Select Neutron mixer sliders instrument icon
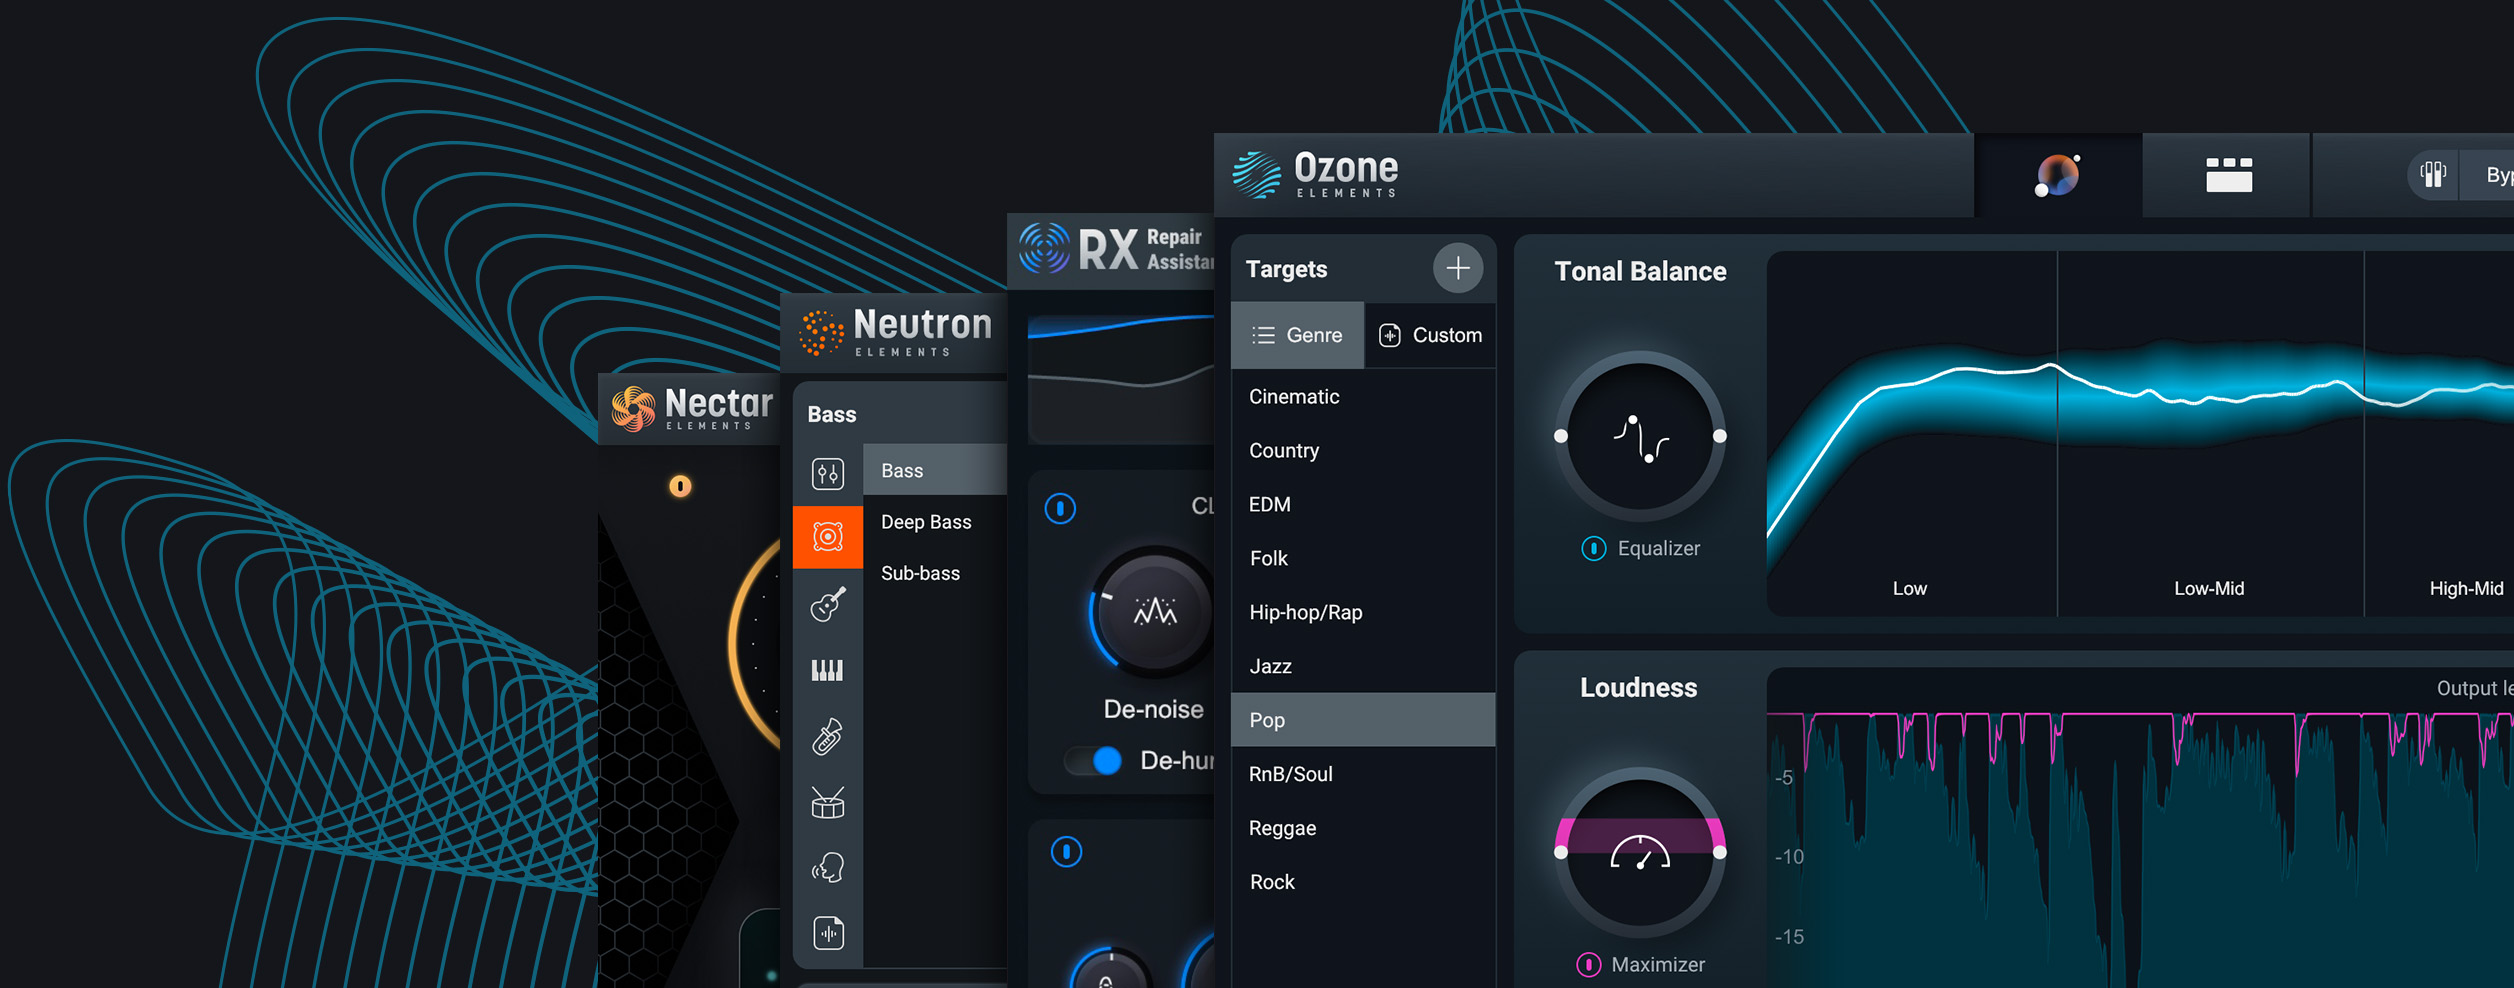2514x988 pixels. (x=828, y=473)
